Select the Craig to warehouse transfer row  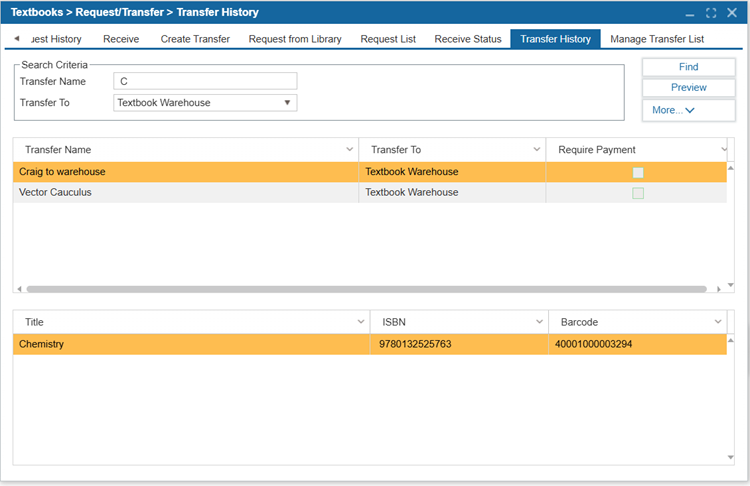pos(370,172)
